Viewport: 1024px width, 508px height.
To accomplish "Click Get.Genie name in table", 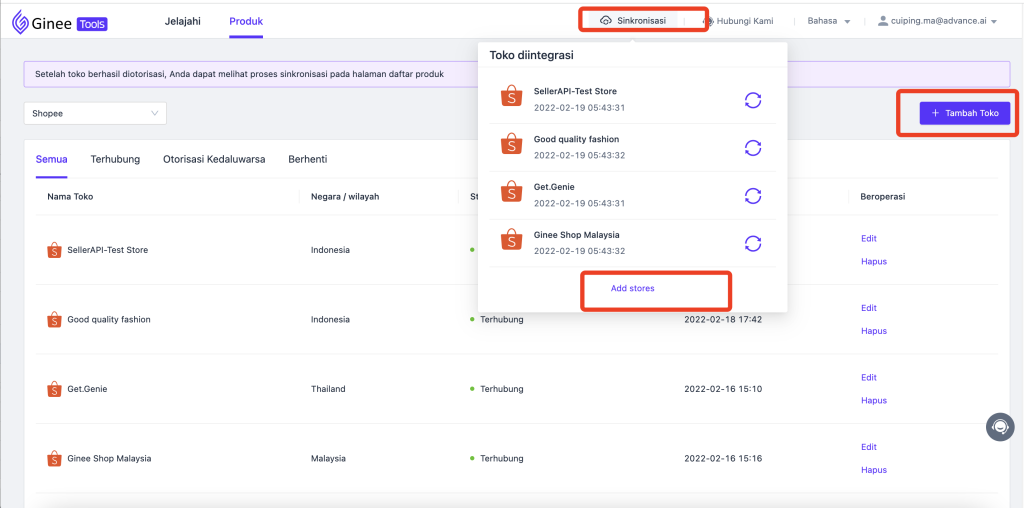I will click(88, 389).
